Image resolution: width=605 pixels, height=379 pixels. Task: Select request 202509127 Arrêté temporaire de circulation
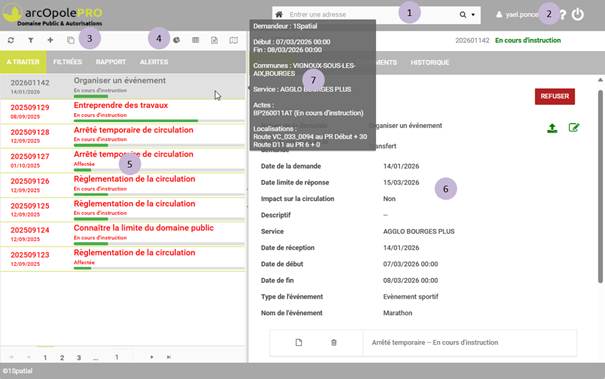click(x=123, y=160)
